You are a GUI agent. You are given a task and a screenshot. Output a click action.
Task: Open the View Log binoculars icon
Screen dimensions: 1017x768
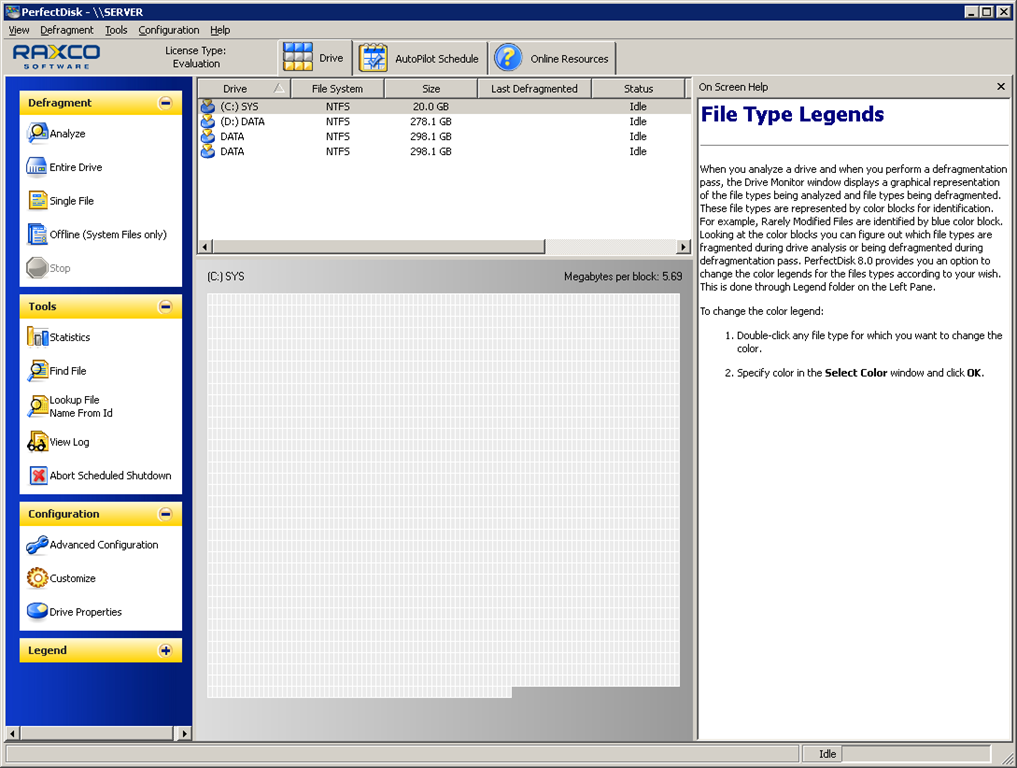[x=37, y=442]
